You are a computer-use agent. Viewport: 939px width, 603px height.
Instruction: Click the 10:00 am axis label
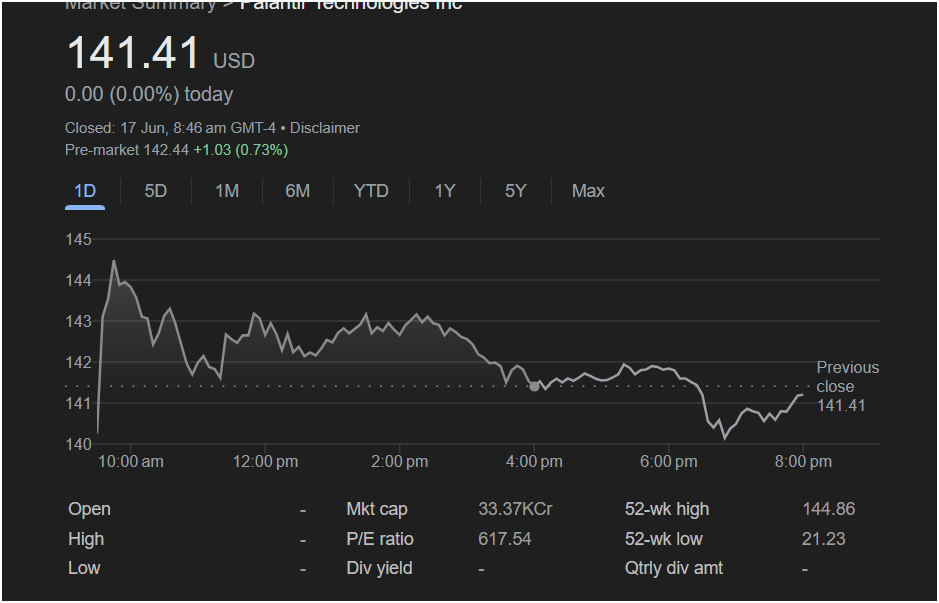131,462
